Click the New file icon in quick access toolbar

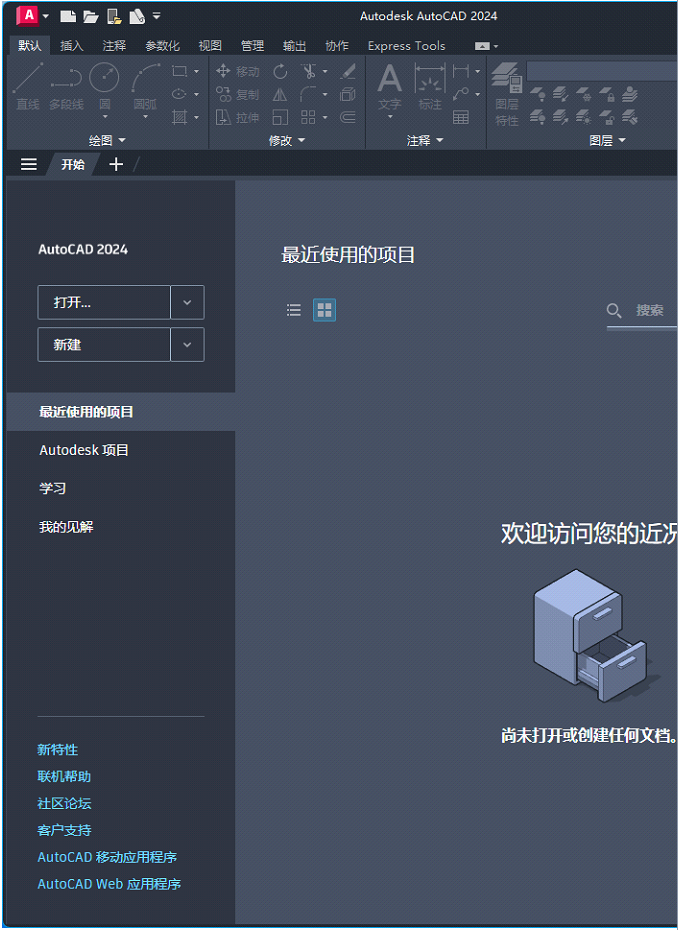point(68,16)
